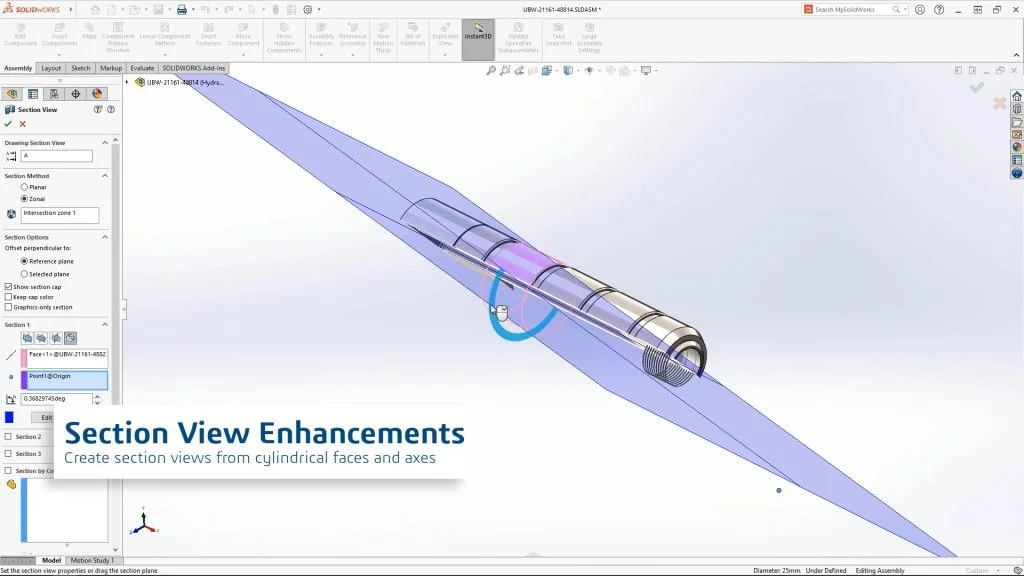1024x576 pixels.
Task: Enable Graphics-only section checkbox
Action: [9, 308]
